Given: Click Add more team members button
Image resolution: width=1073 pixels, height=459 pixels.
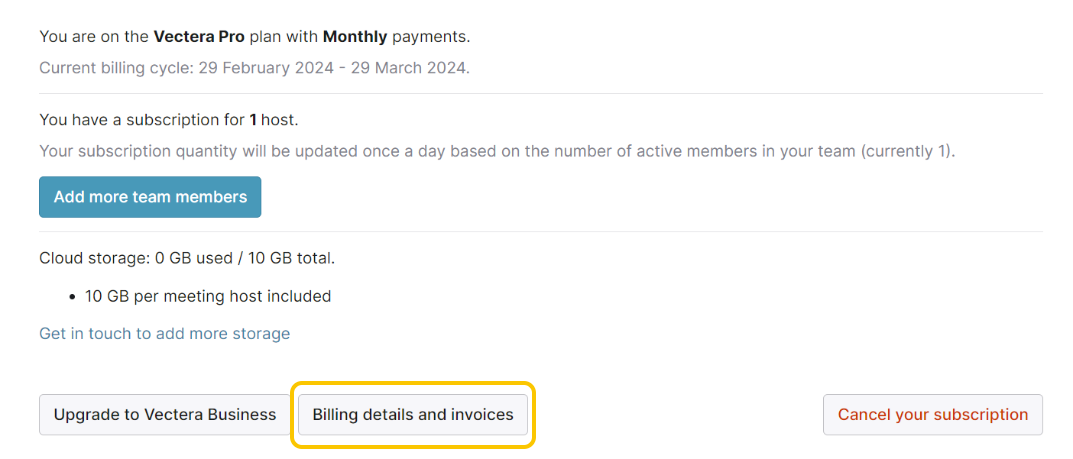Looking at the screenshot, I should click(150, 197).
